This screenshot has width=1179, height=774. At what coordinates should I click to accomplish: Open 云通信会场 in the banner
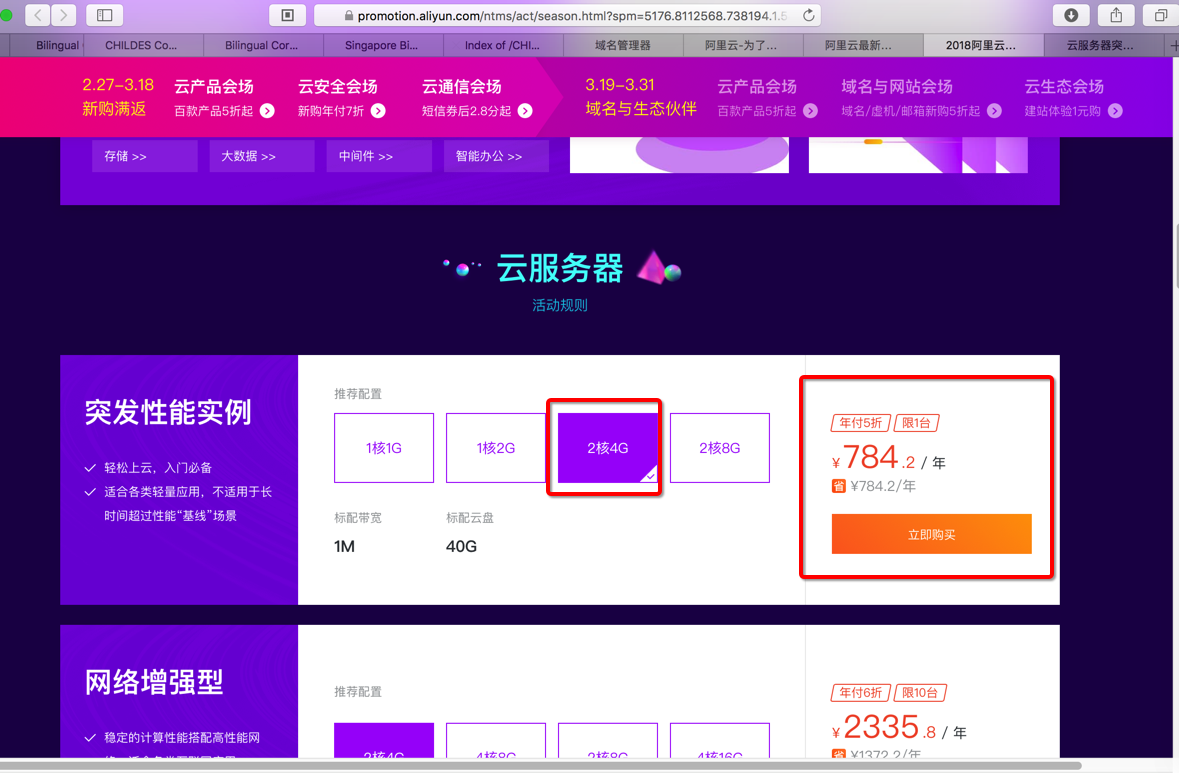point(462,87)
